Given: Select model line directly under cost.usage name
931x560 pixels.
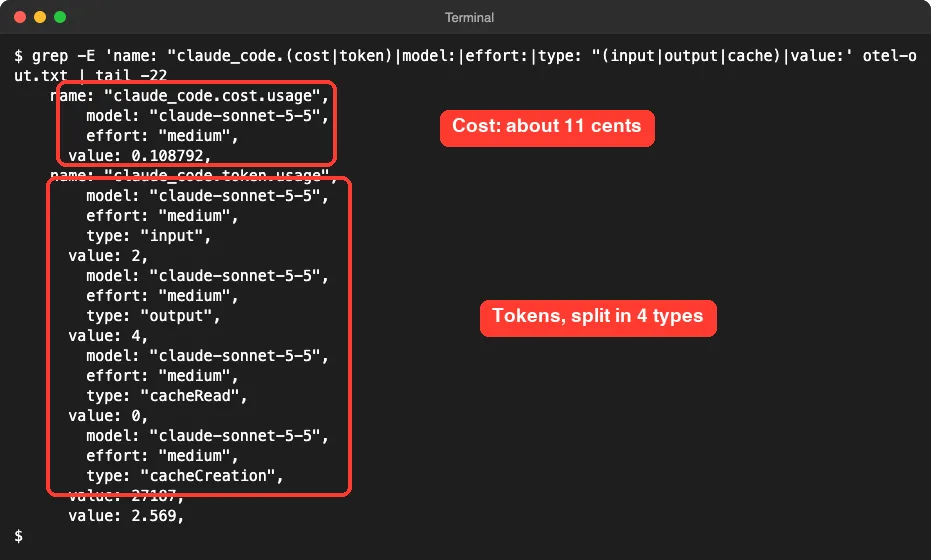Looking at the screenshot, I should click(207, 116).
